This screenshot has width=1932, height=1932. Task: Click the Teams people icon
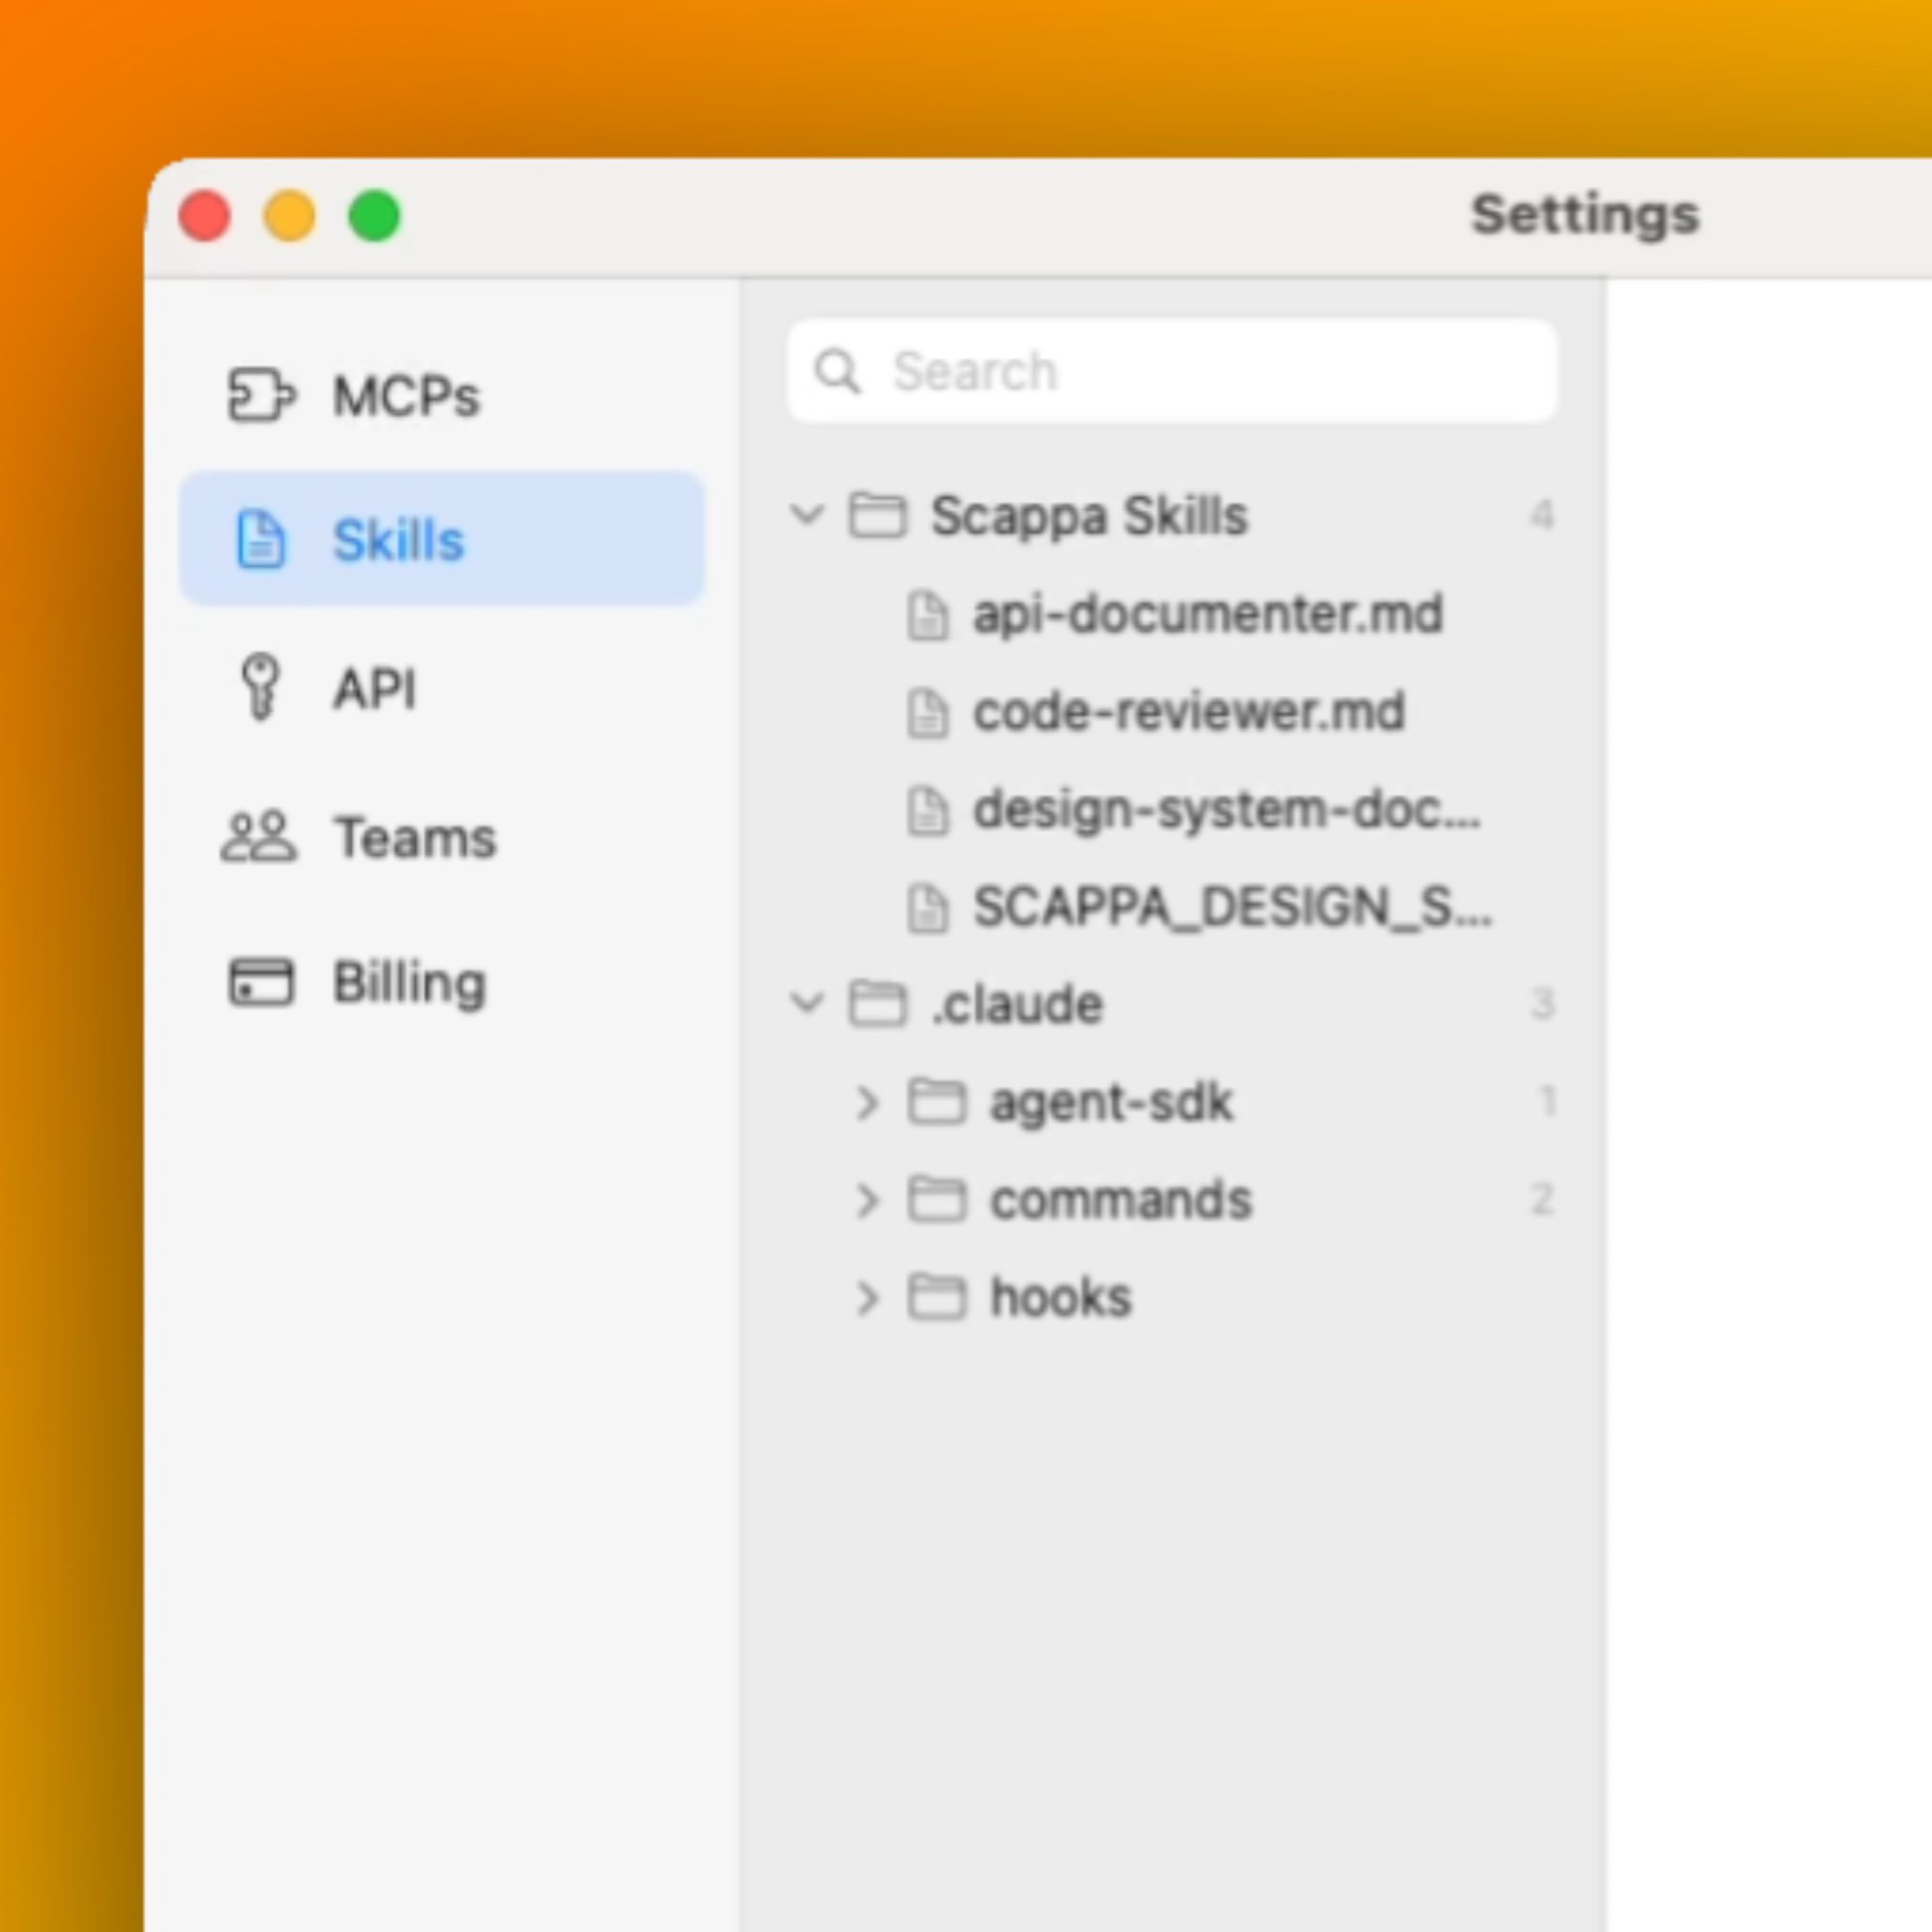pos(259,836)
